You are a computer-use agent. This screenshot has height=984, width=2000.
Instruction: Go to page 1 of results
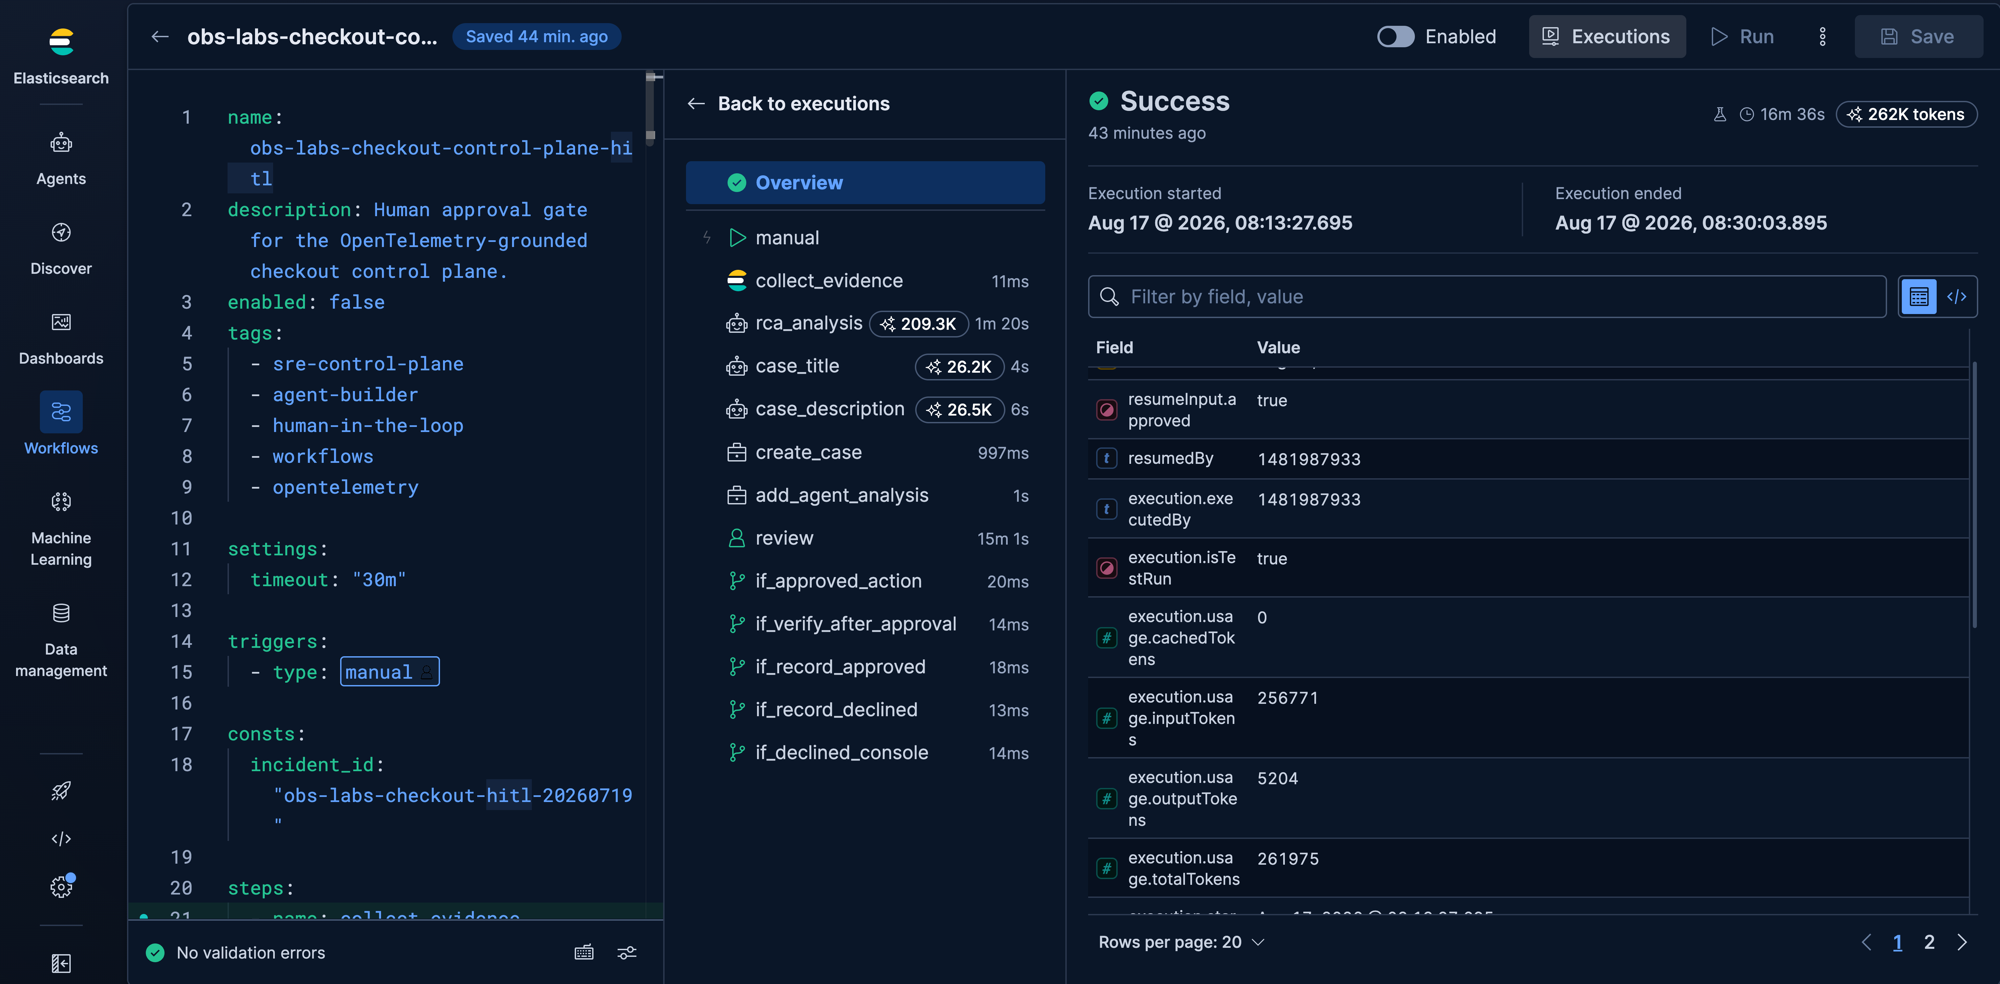click(x=1897, y=943)
